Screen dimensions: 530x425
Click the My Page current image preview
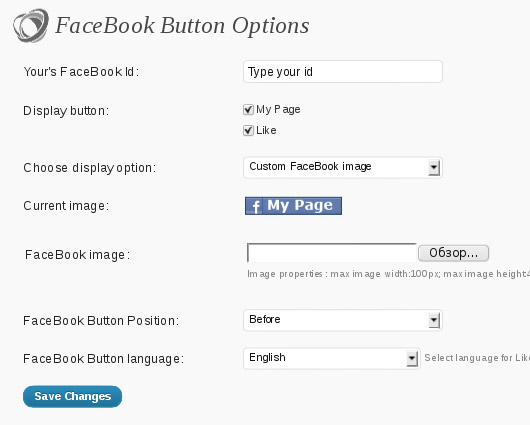tap(293, 206)
